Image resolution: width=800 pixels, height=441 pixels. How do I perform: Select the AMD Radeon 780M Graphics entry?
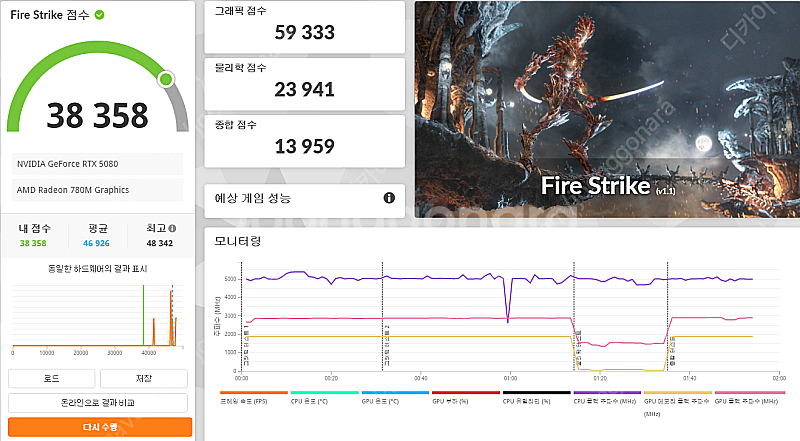[97, 190]
